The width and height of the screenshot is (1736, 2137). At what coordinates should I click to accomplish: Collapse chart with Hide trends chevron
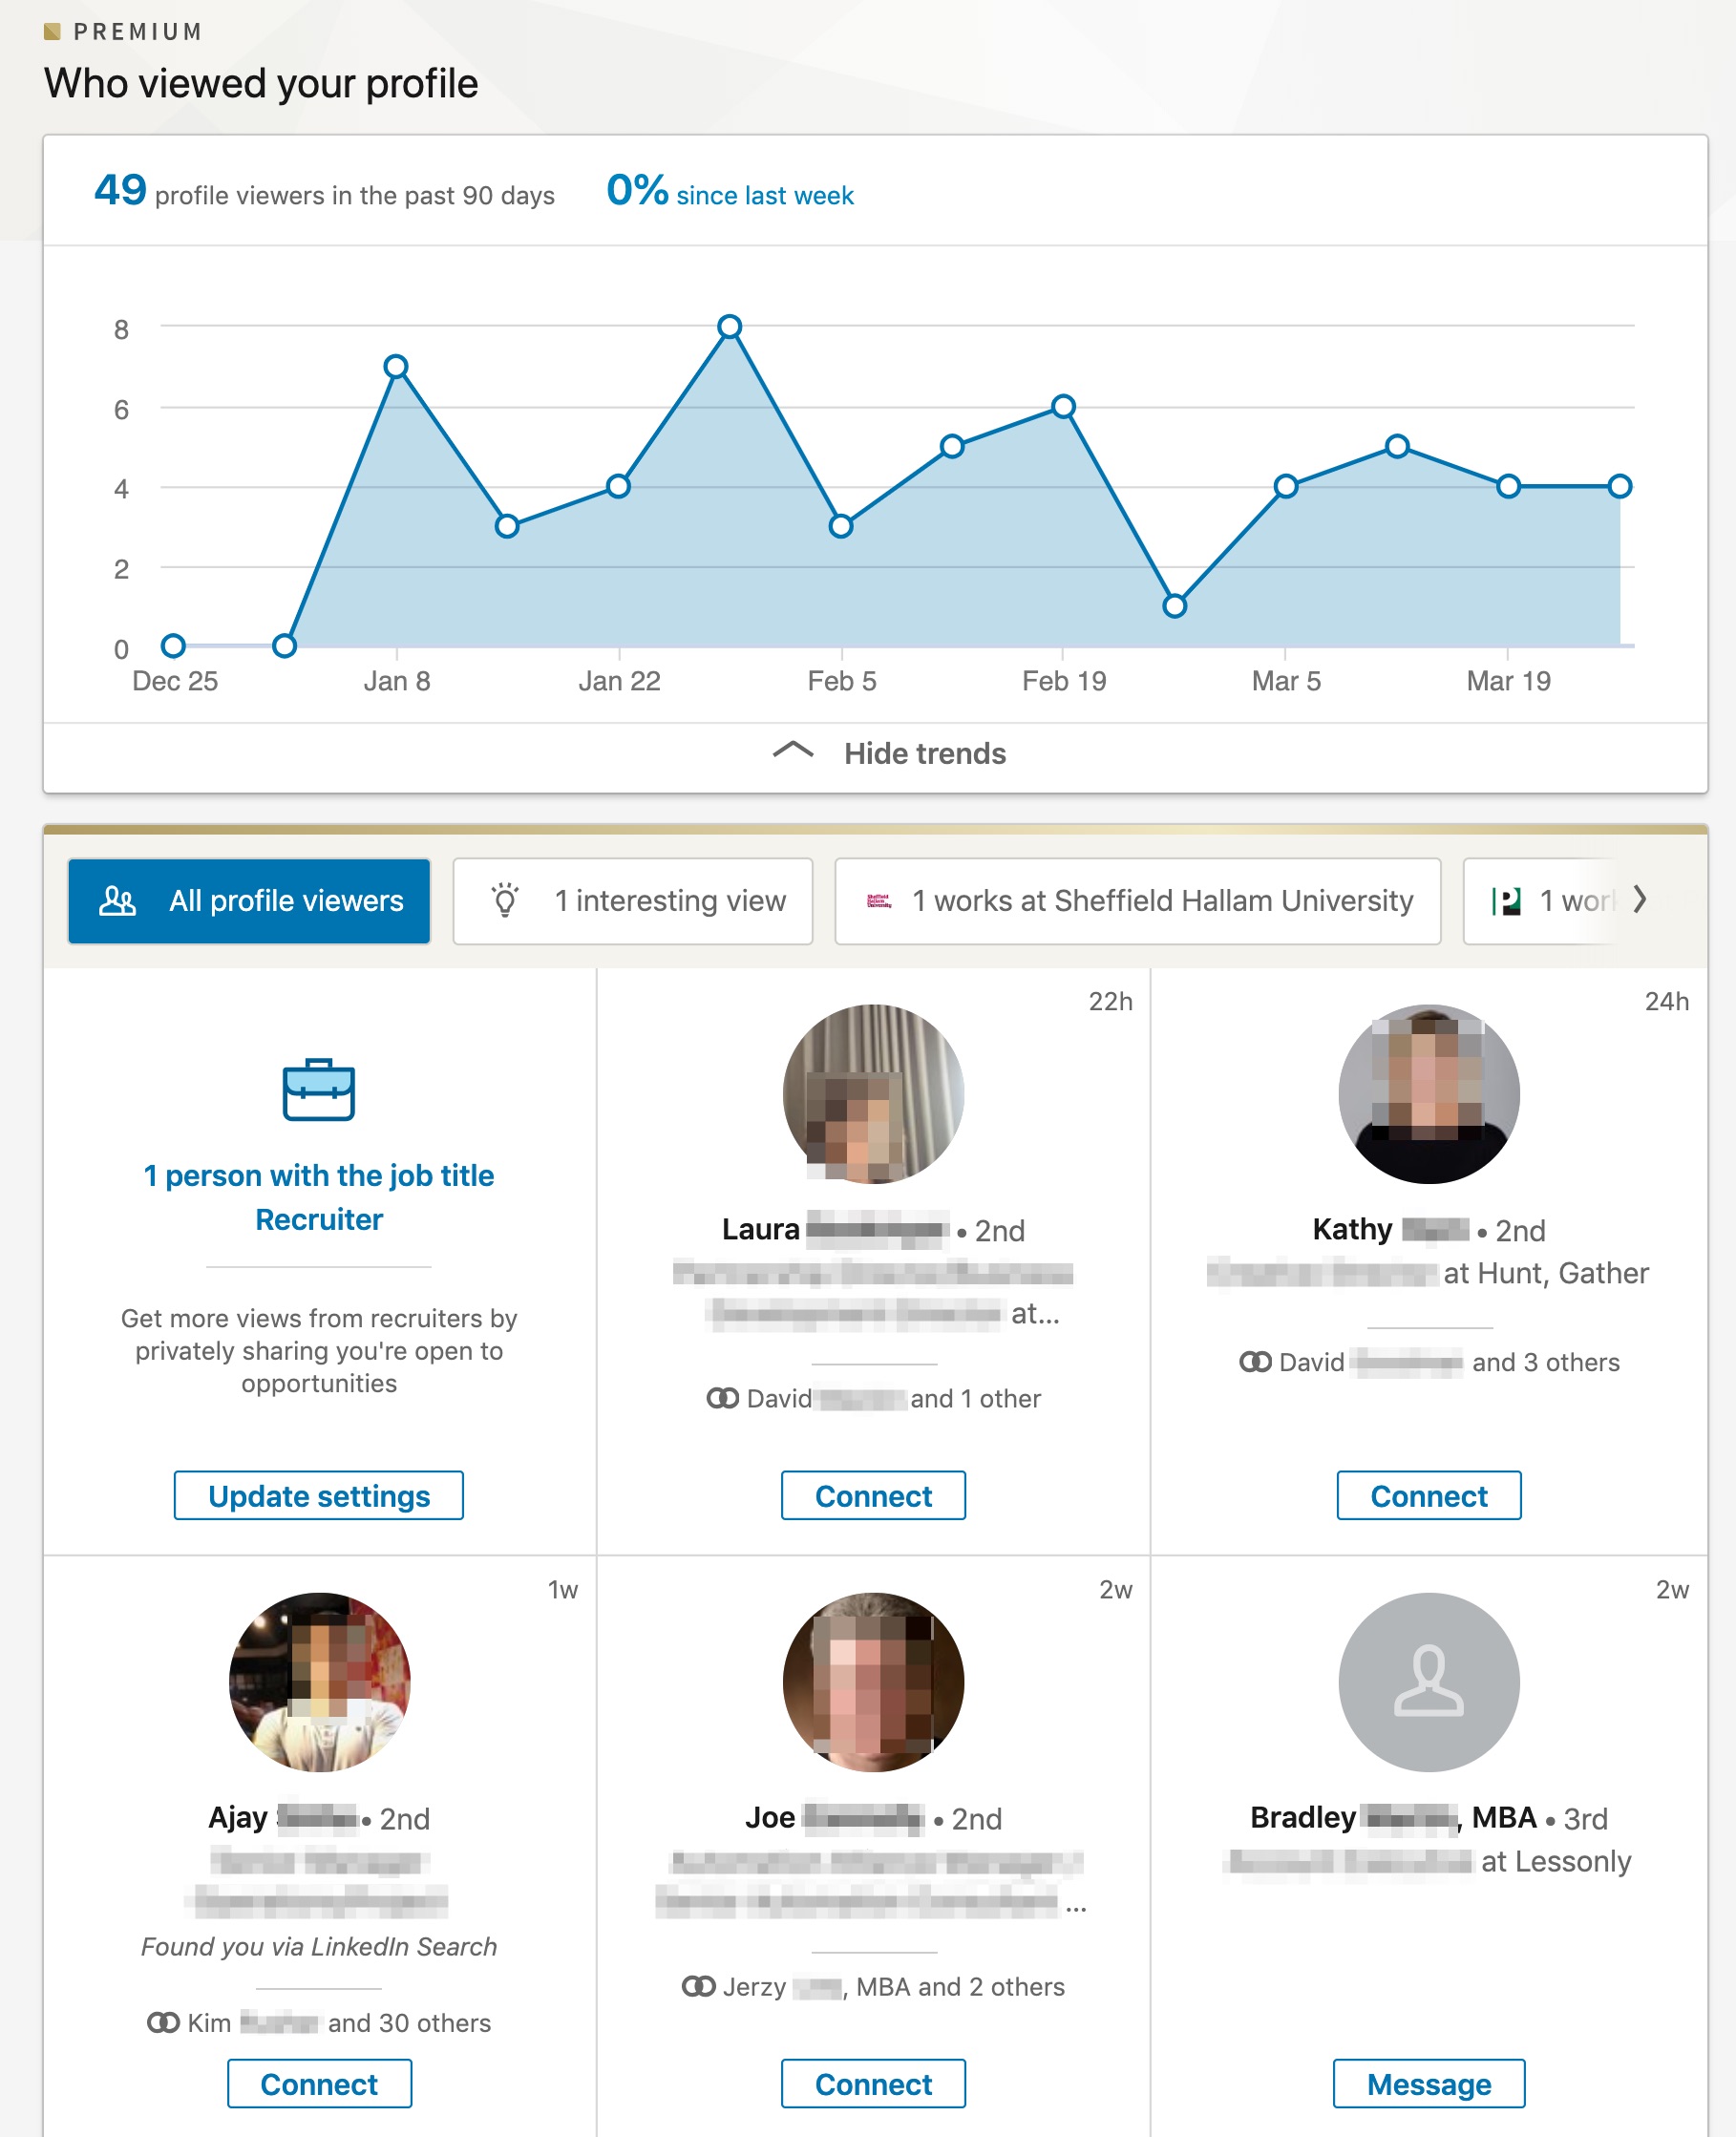(793, 751)
